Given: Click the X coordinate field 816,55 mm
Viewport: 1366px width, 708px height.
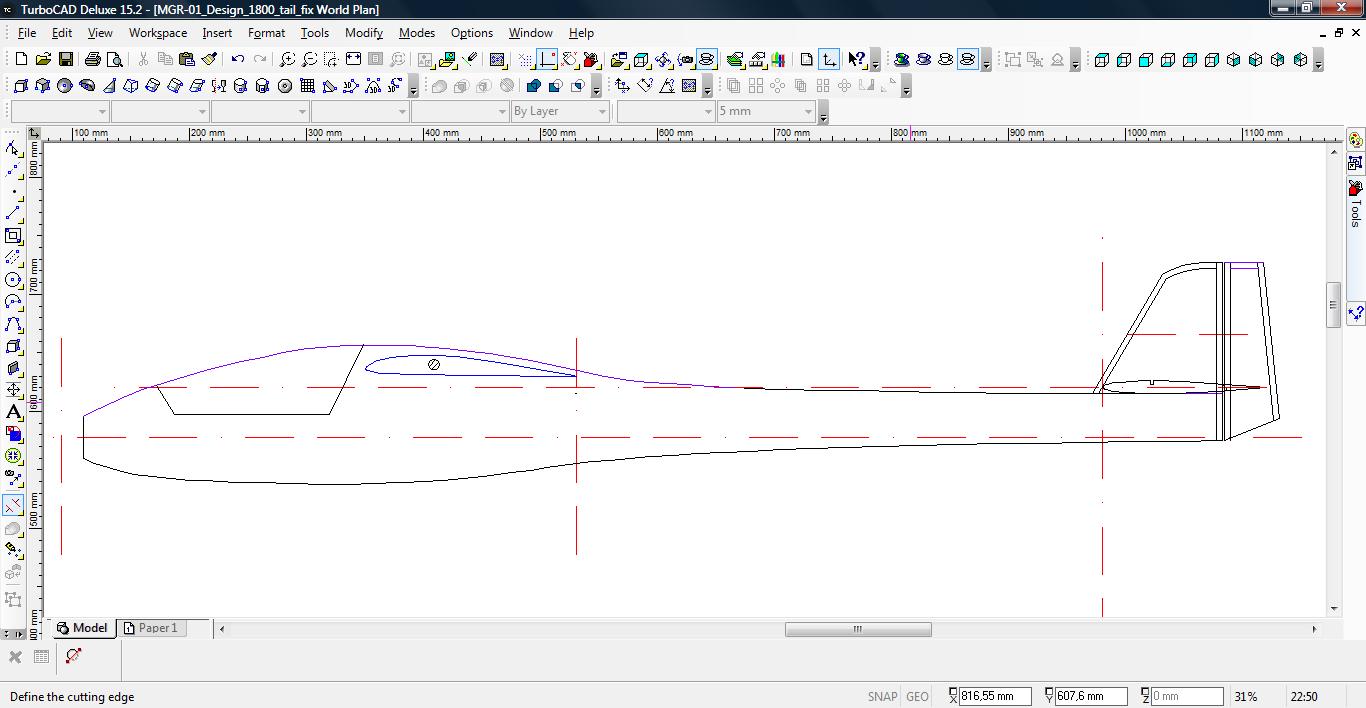Looking at the screenshot, I should [993, 696].
